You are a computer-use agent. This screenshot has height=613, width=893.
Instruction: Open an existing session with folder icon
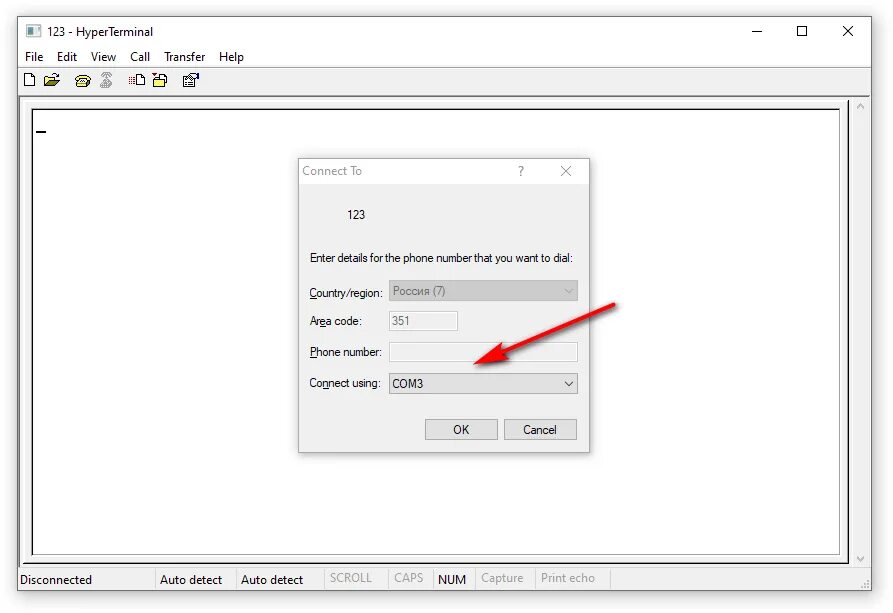tap(52, 80)
